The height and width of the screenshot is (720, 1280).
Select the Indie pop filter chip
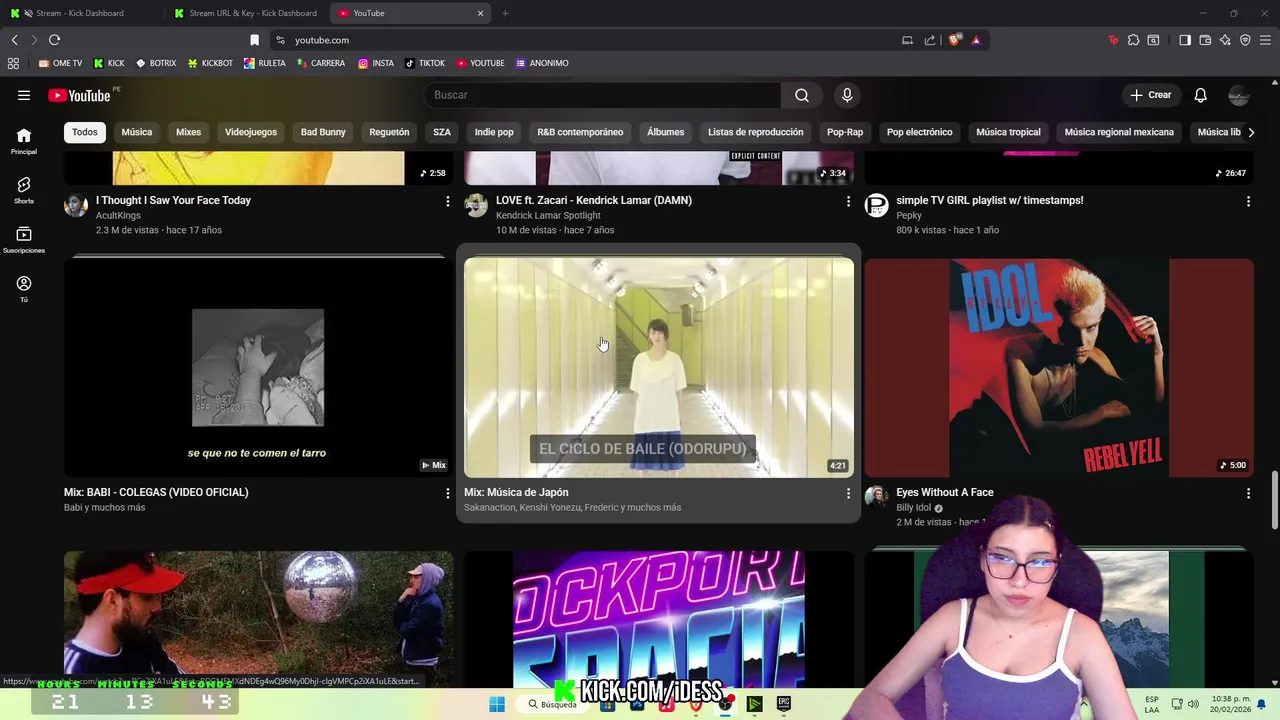(494, 132)
